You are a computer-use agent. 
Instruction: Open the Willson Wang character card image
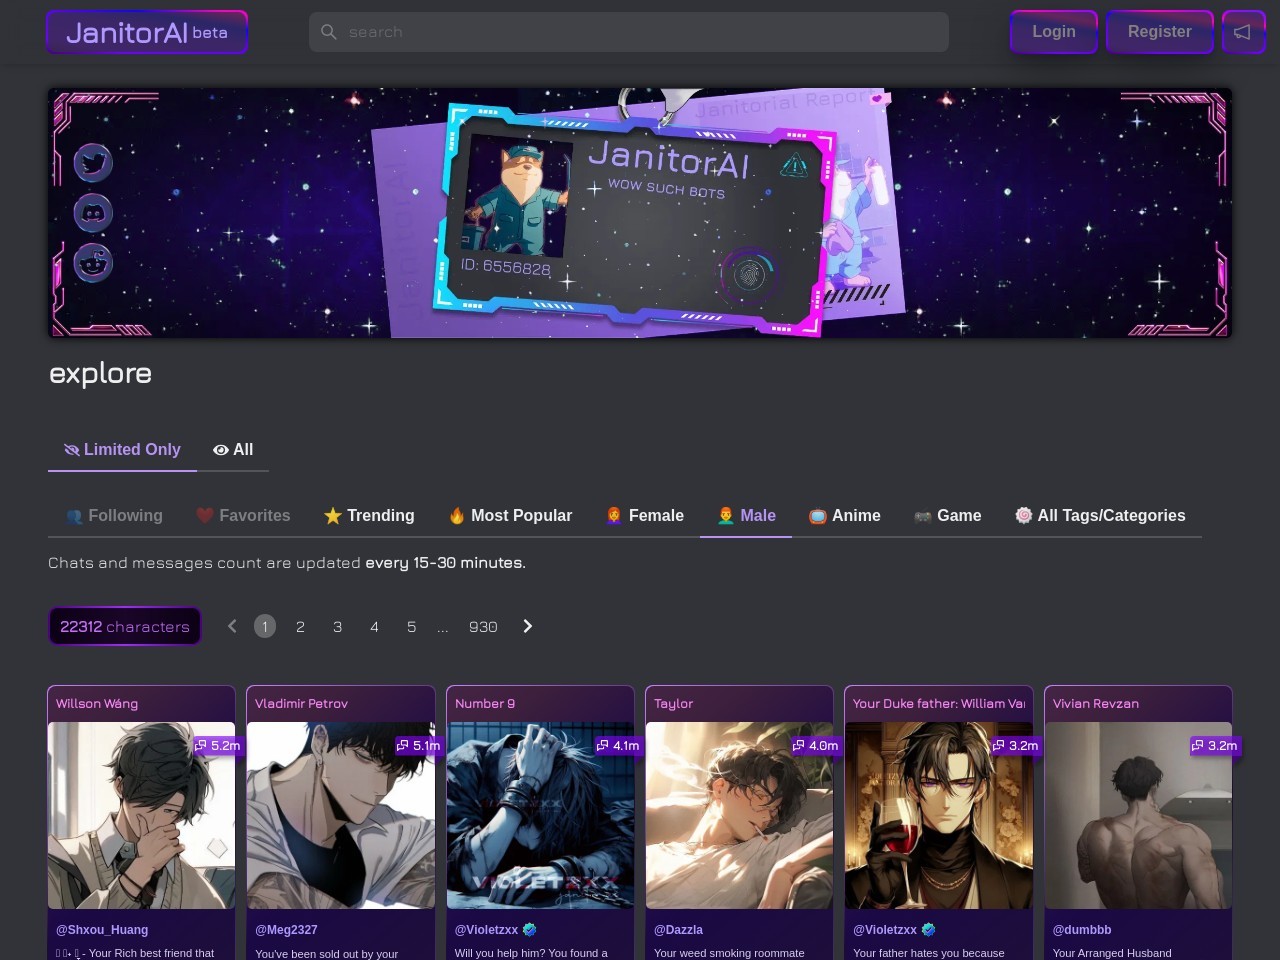coord(141,815)
